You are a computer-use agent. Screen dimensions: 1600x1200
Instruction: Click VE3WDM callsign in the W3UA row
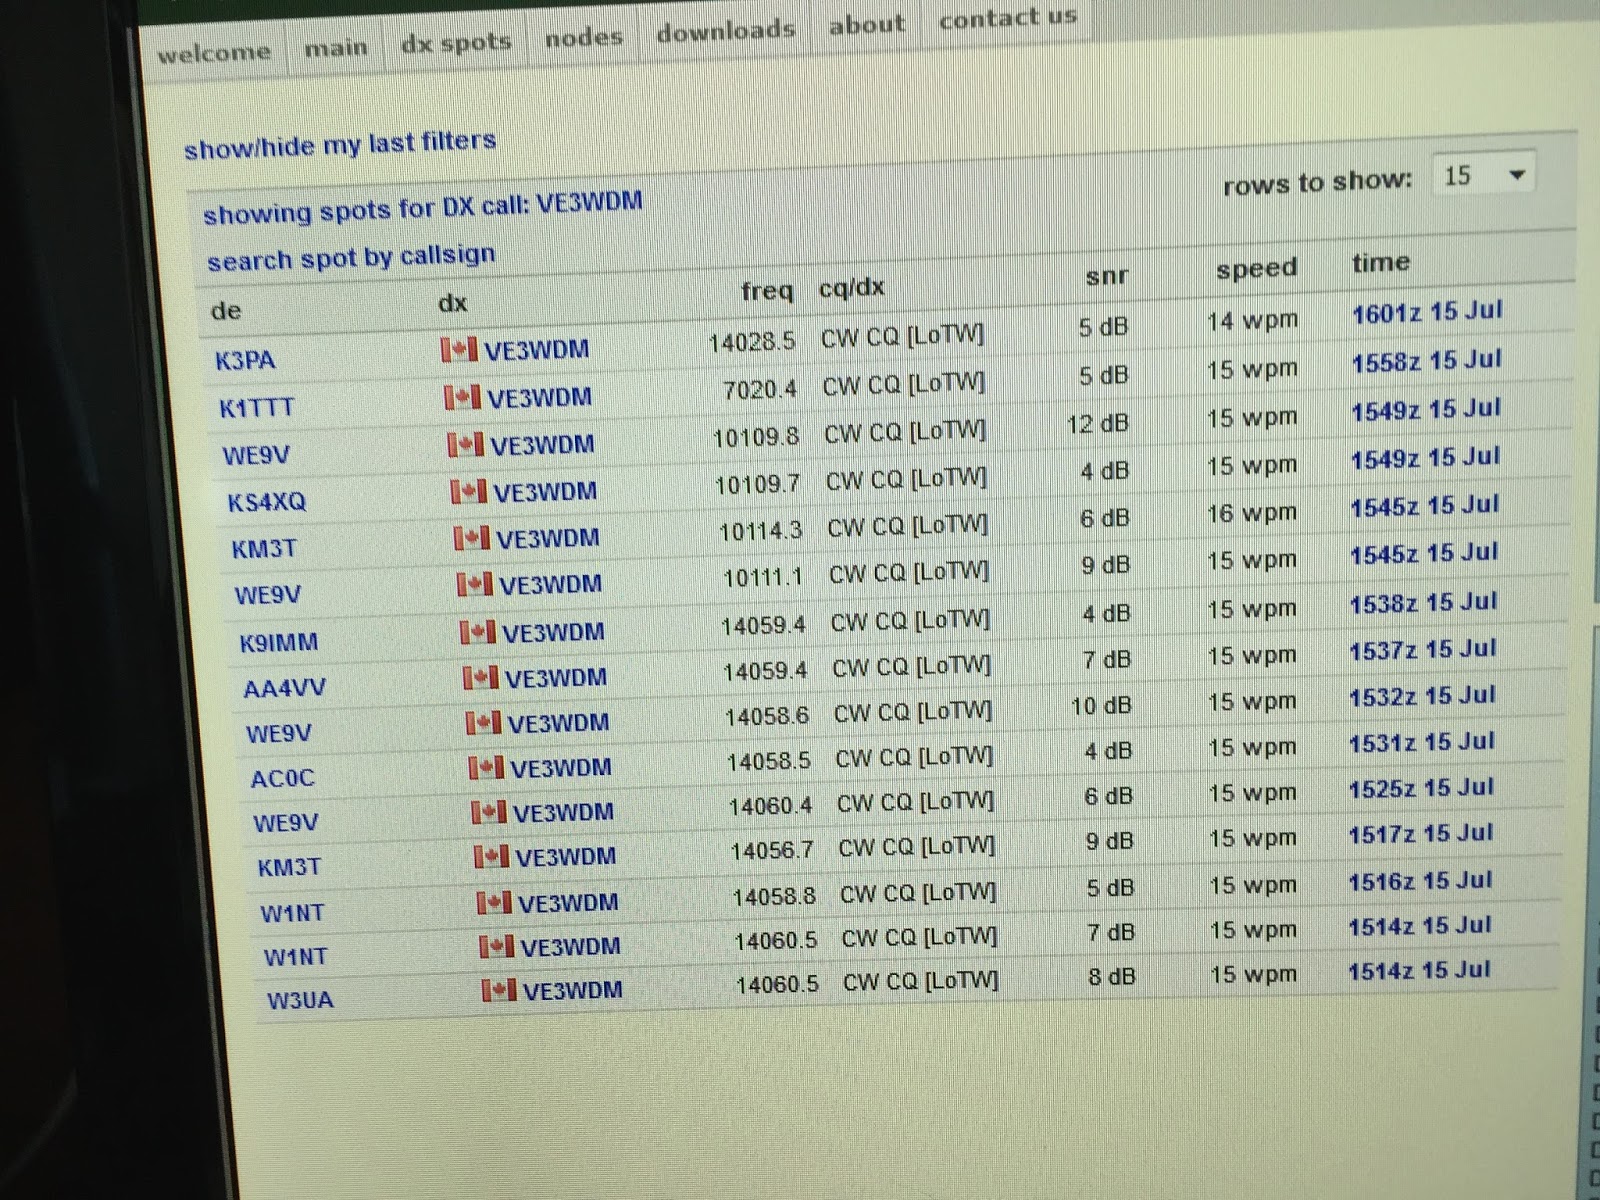[574, 990]
